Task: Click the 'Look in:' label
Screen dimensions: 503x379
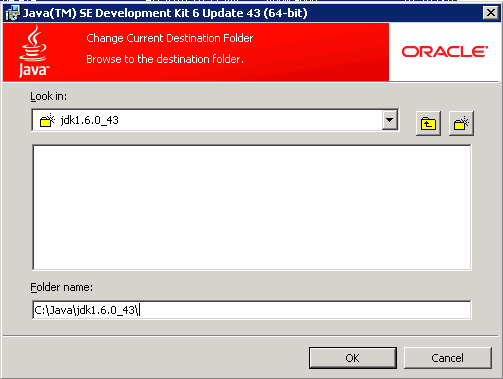Action: tap(48, 96)
